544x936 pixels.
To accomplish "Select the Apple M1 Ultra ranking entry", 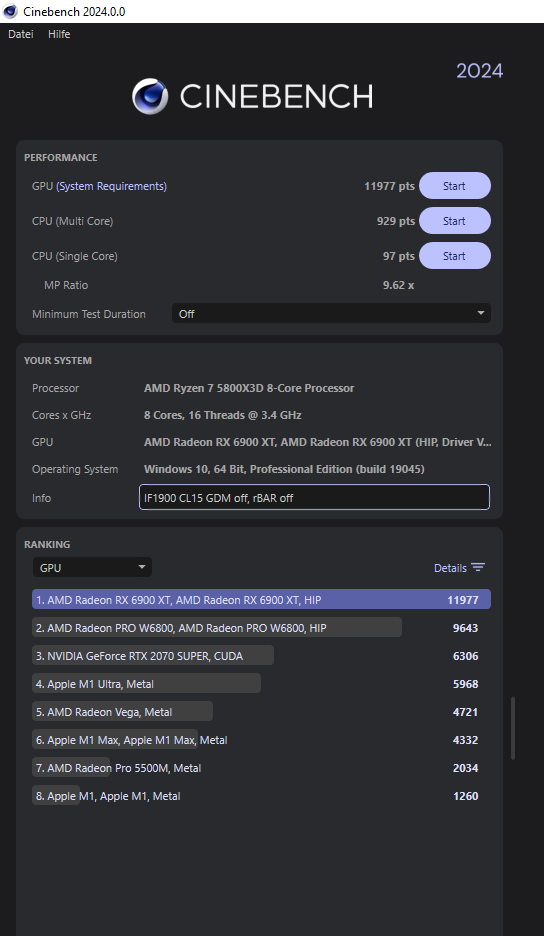I will (x=146, y=683).
